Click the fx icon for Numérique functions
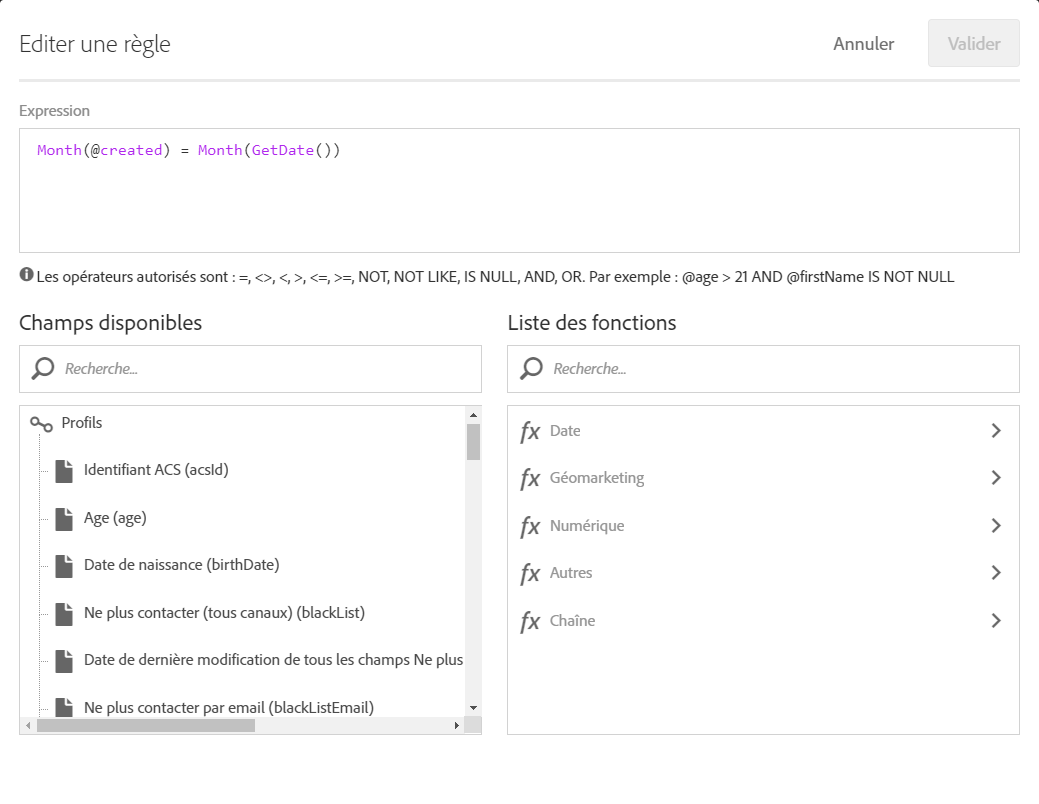The height and width of the screenshot is (804, 1039). point(530,526)
